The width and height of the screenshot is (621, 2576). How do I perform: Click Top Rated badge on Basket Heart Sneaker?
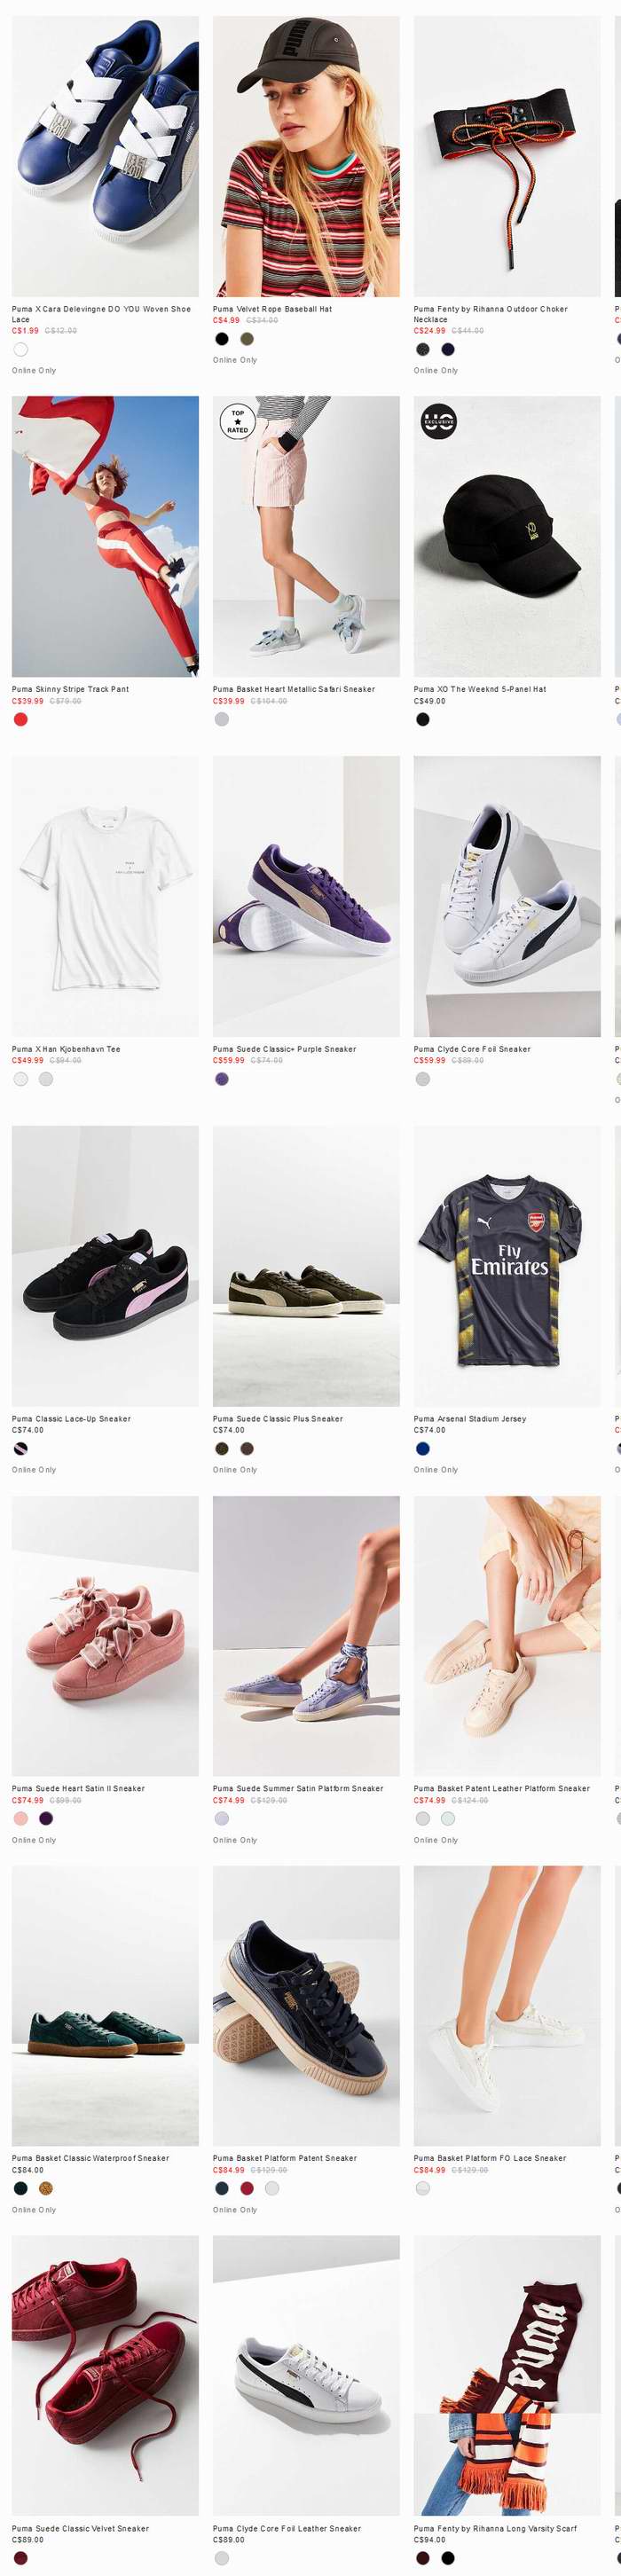(237, 421)
